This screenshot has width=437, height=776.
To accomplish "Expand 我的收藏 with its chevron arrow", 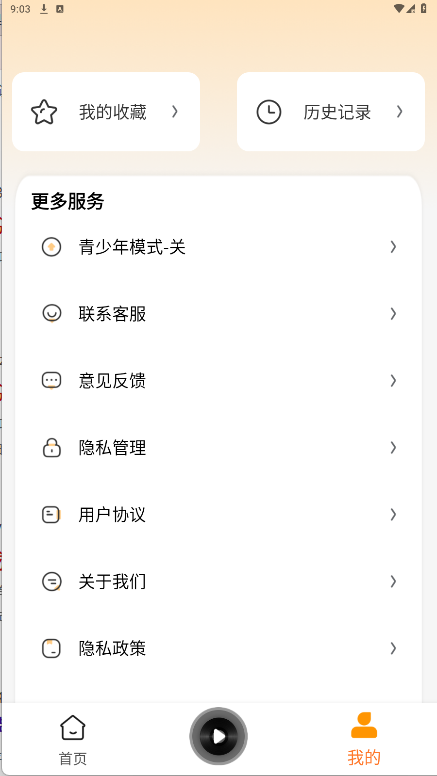I will pos(175,112).
